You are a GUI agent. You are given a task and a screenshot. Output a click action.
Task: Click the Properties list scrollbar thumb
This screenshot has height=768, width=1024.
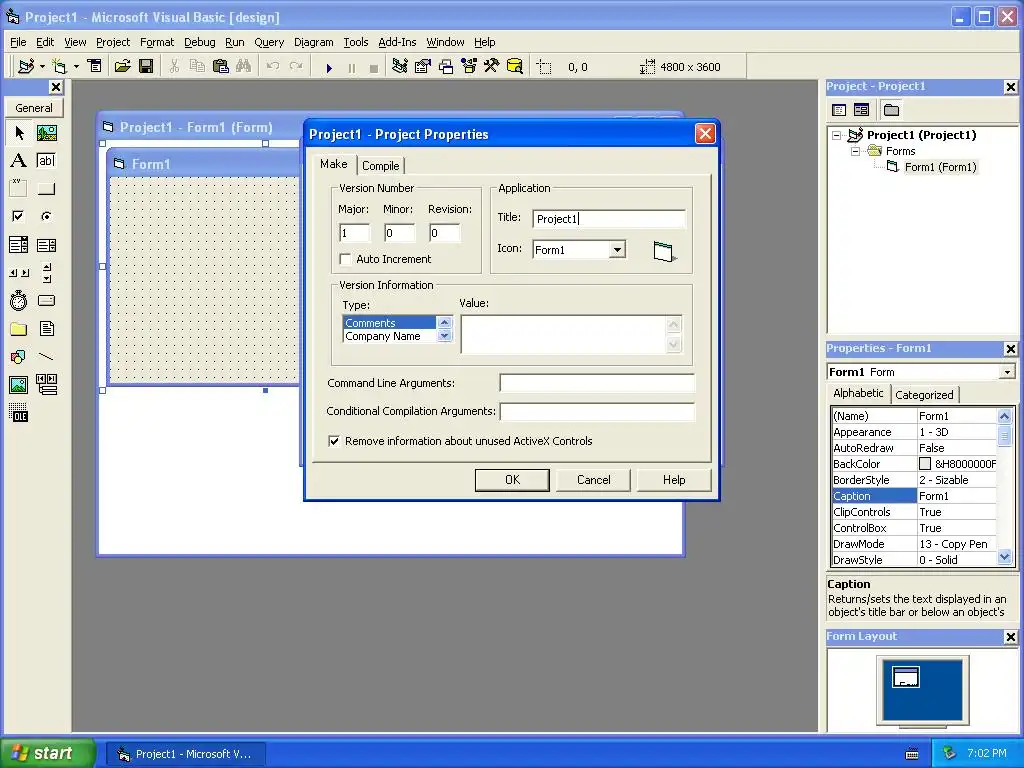(1004, 435)
